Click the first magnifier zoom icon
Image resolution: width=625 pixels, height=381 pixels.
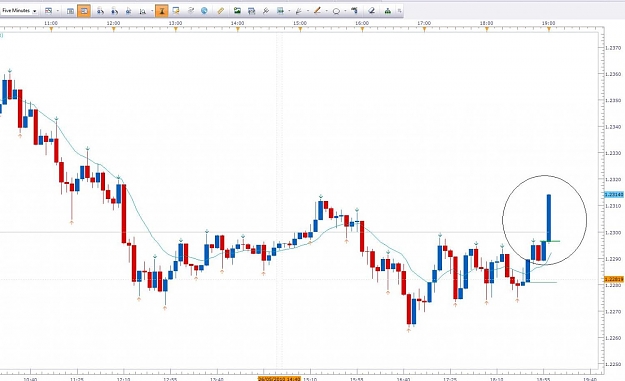[100, 11]
